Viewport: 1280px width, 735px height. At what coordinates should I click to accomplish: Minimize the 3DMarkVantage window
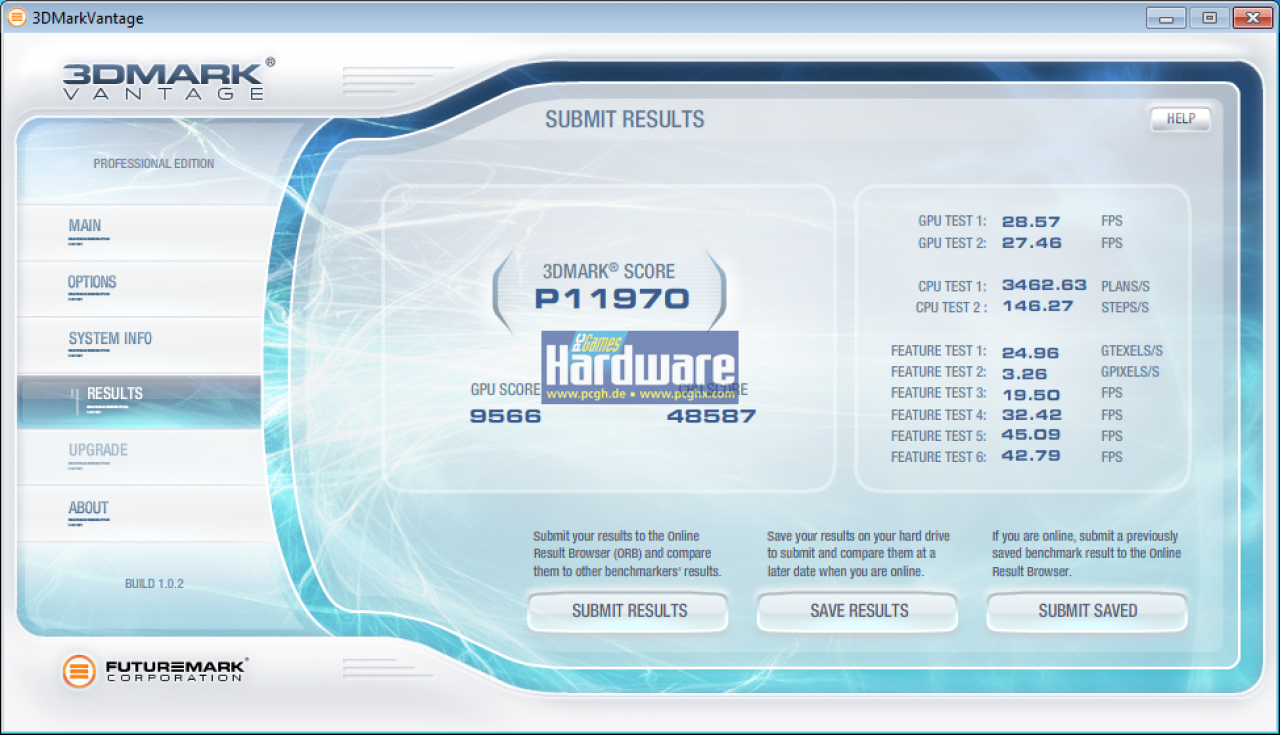click(x=1167, y=18)
